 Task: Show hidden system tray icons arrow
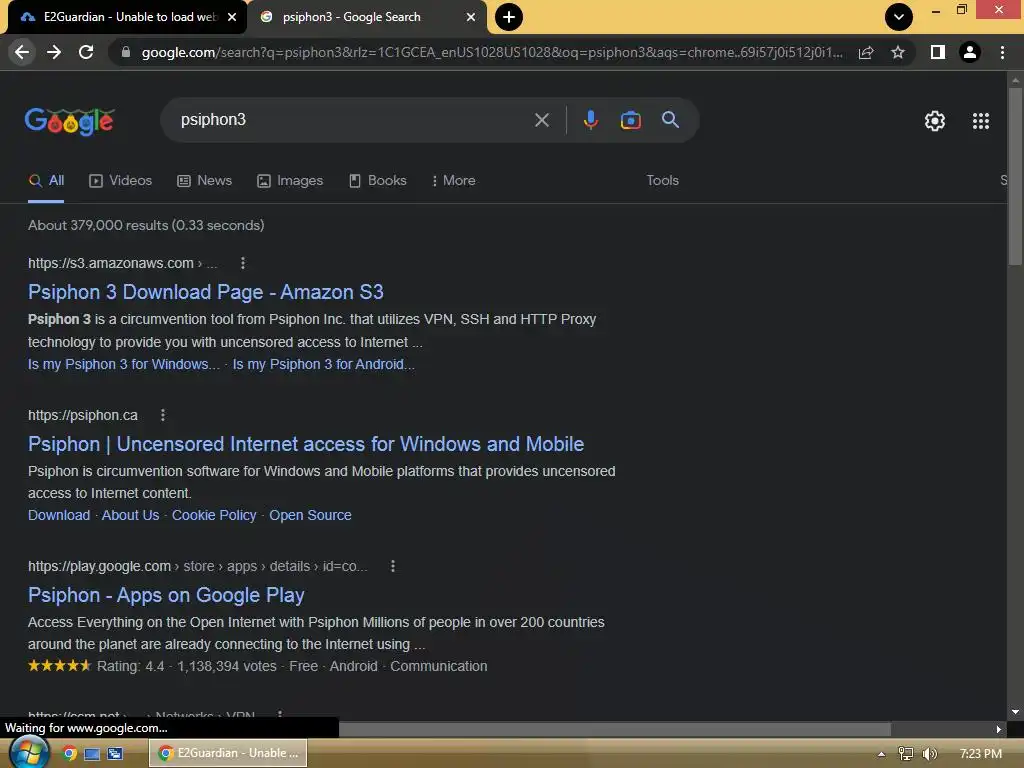point(881,754)
